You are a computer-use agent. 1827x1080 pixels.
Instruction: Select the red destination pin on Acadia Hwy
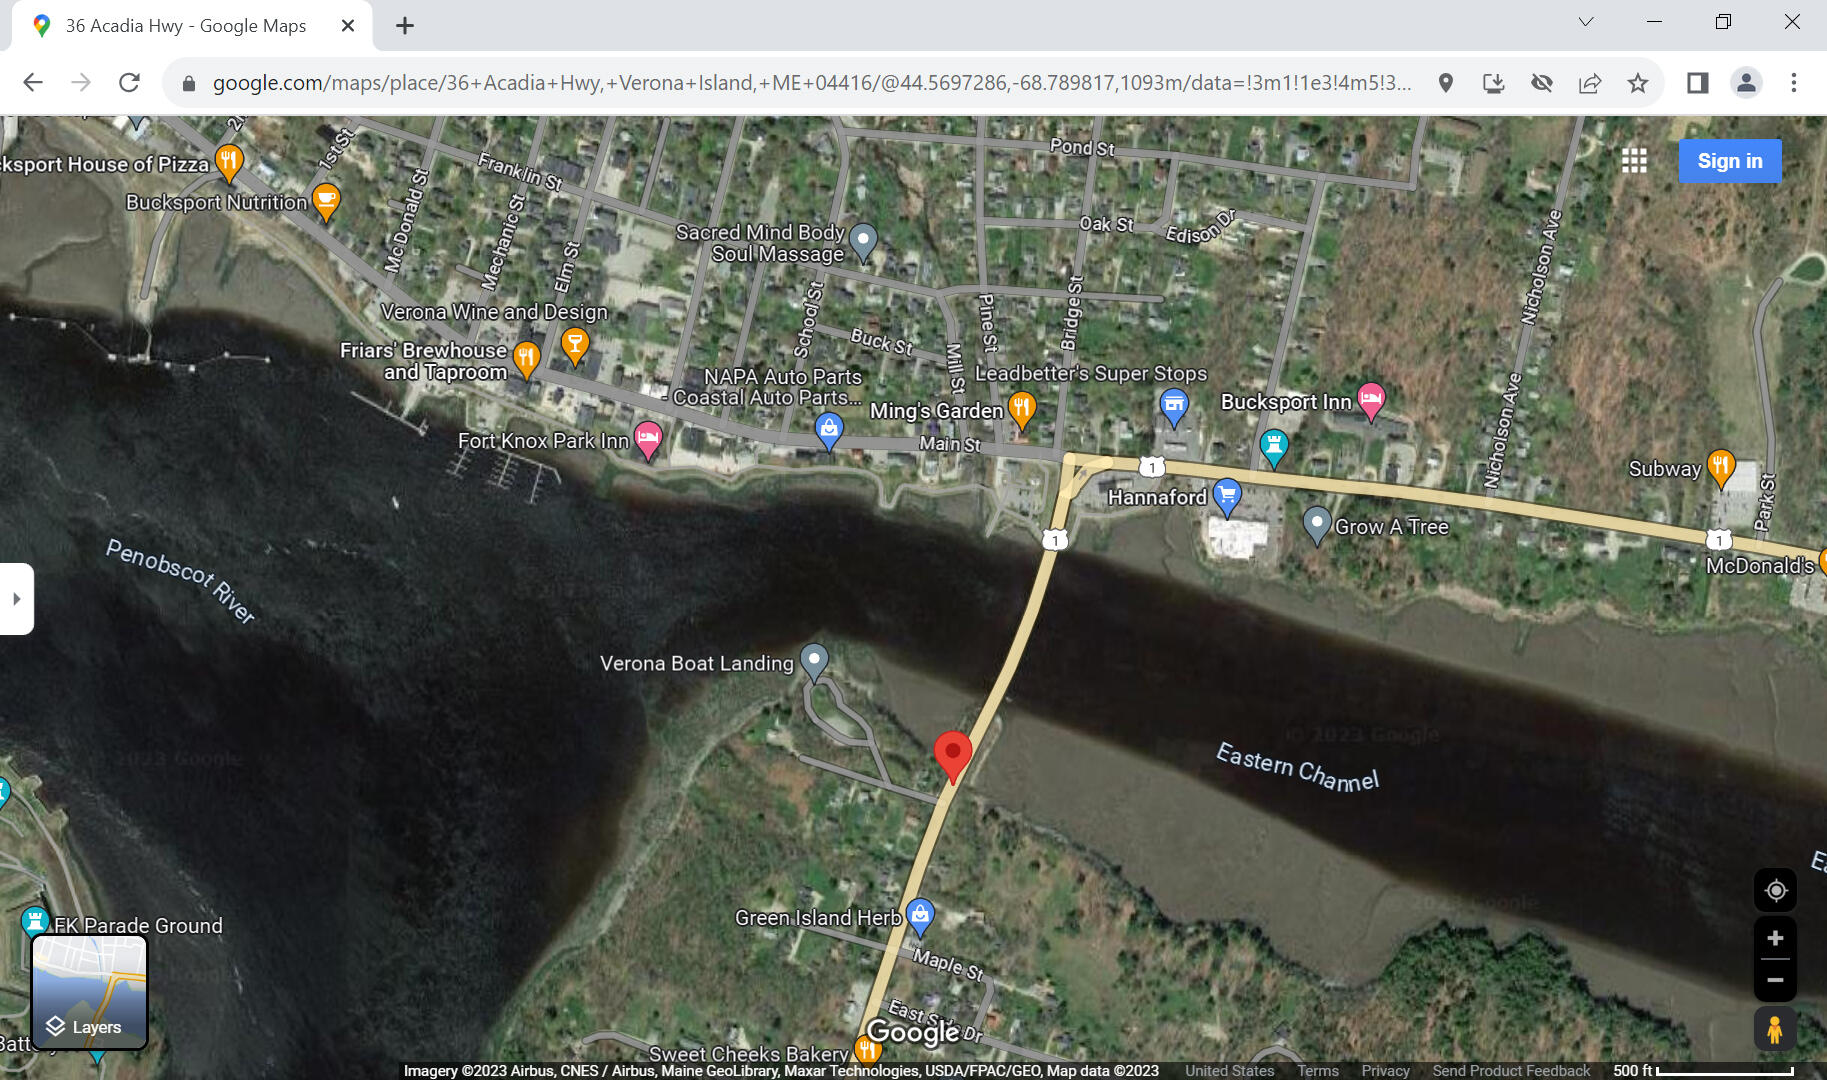pos(952,754)
